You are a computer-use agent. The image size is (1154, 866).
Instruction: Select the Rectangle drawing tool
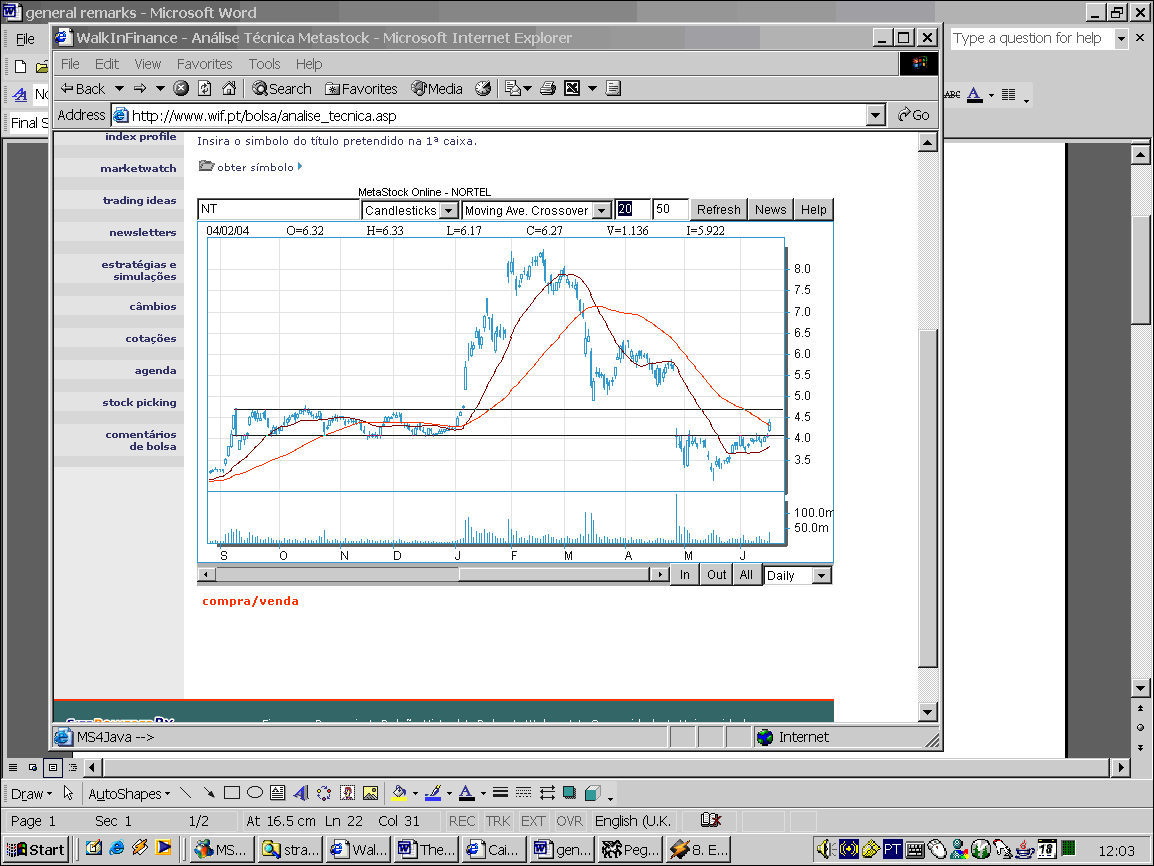click(x=232, y=793)
